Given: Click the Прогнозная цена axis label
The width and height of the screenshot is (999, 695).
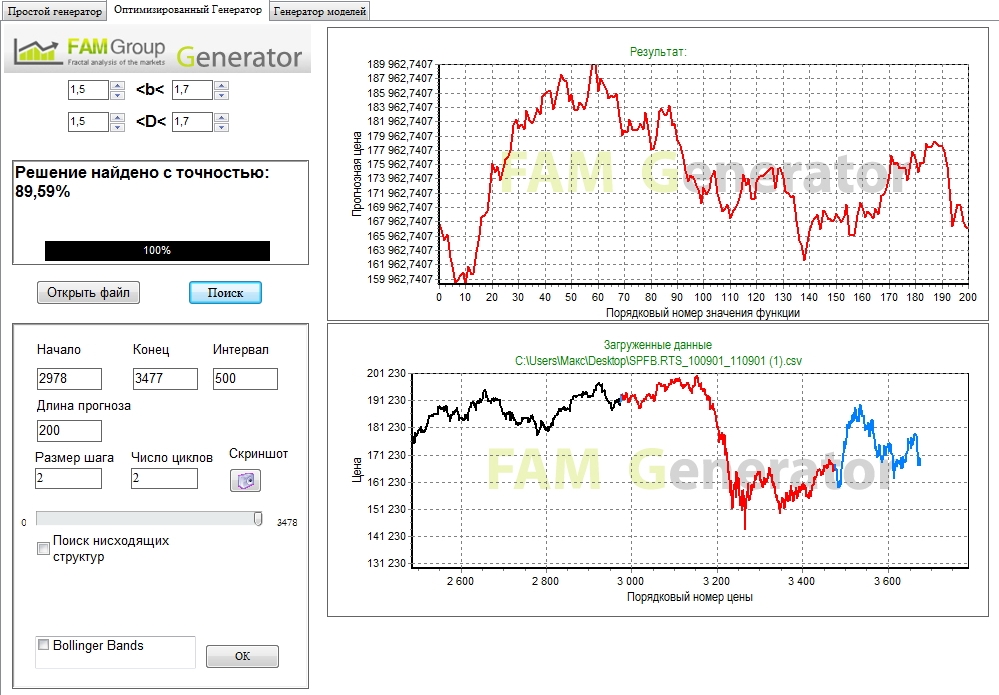Looking at the screenshot, I should pos(357,173).
